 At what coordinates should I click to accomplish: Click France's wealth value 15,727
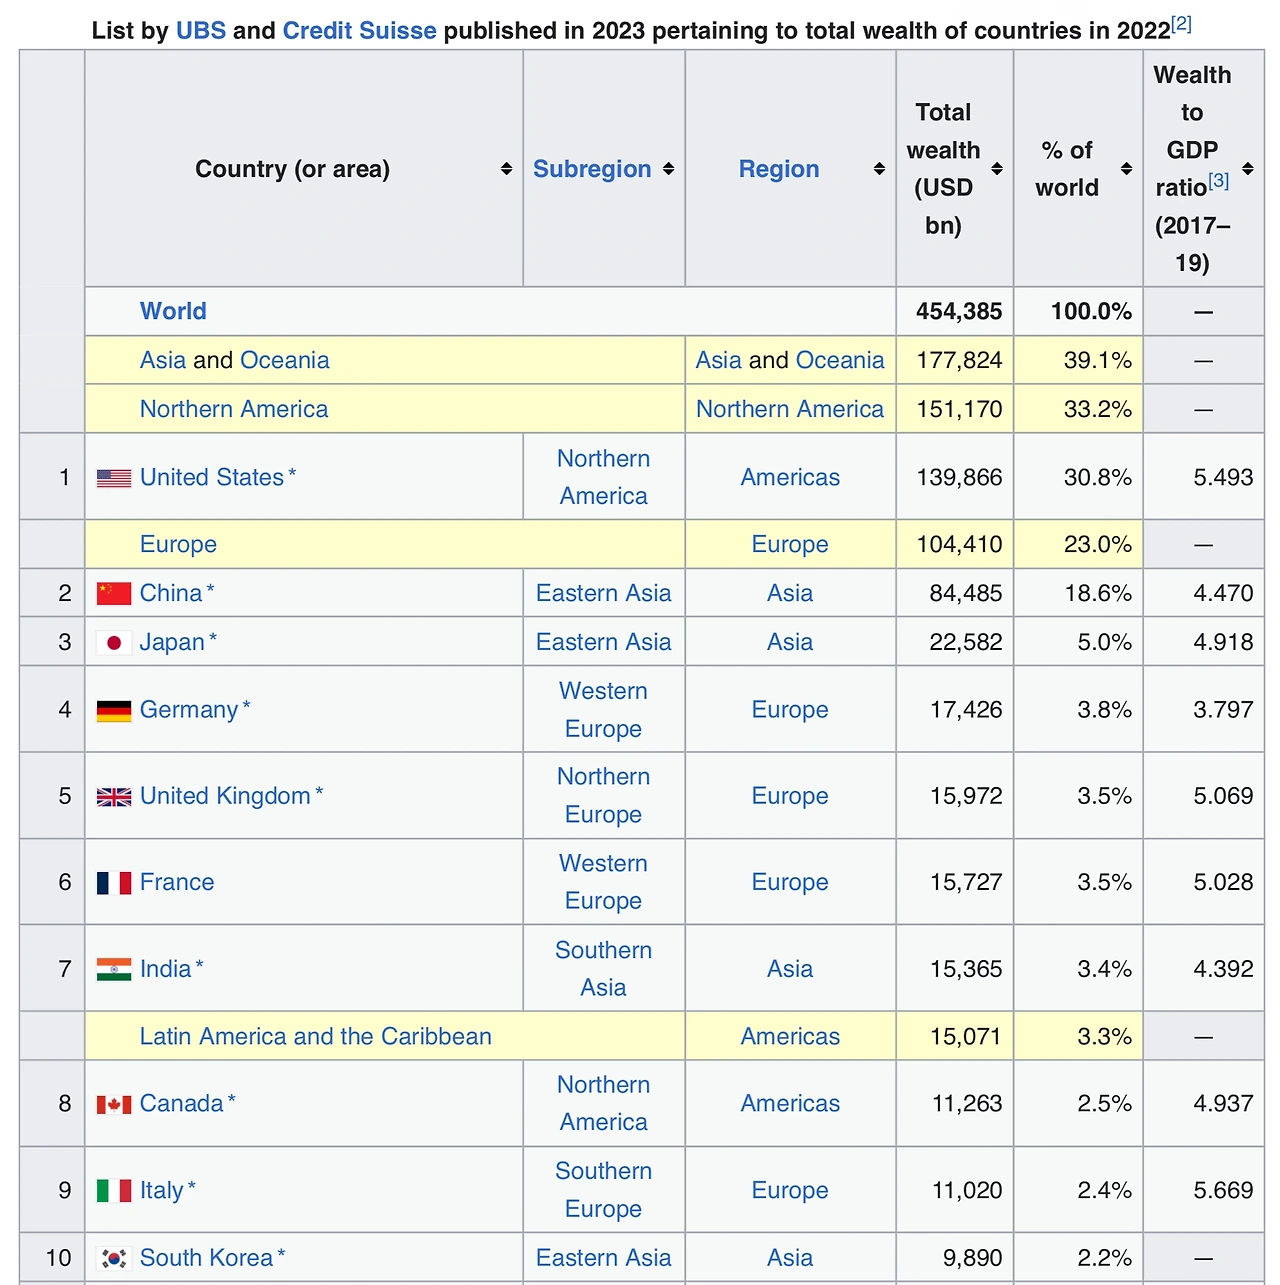(966, 882)
